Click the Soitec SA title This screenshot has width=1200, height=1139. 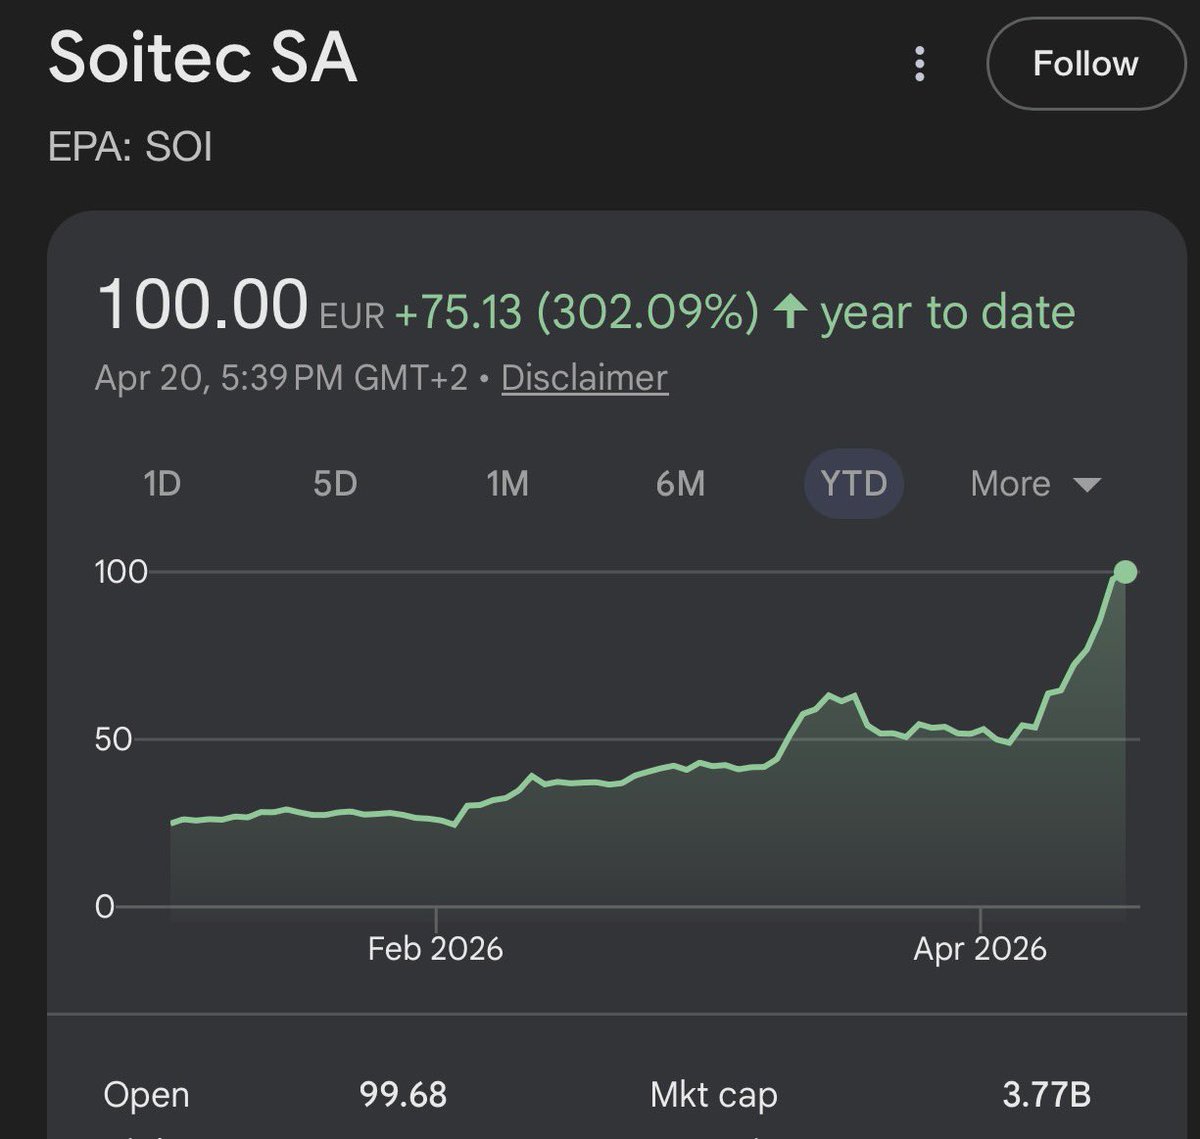click(203, 57)
